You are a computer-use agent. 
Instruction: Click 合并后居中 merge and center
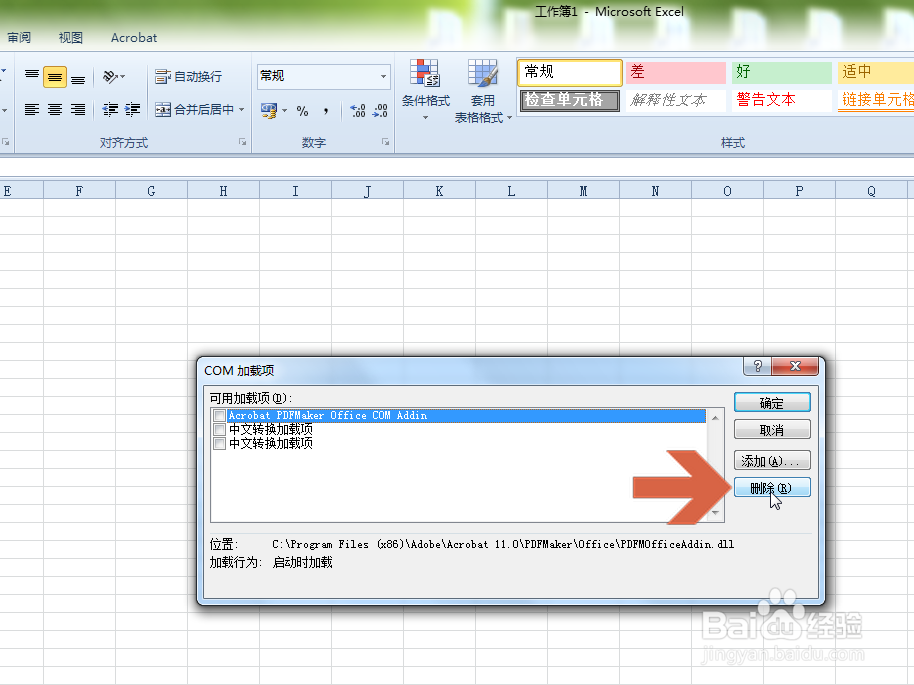[195, 109]
